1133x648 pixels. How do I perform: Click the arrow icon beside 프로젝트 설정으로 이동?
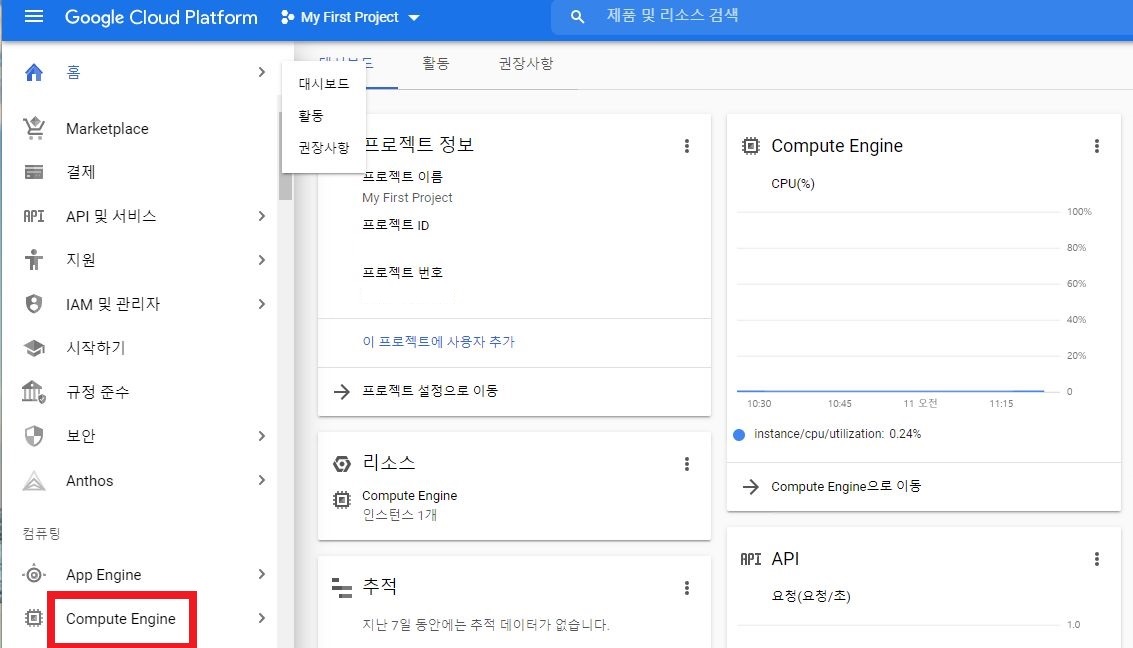[342, 391]
